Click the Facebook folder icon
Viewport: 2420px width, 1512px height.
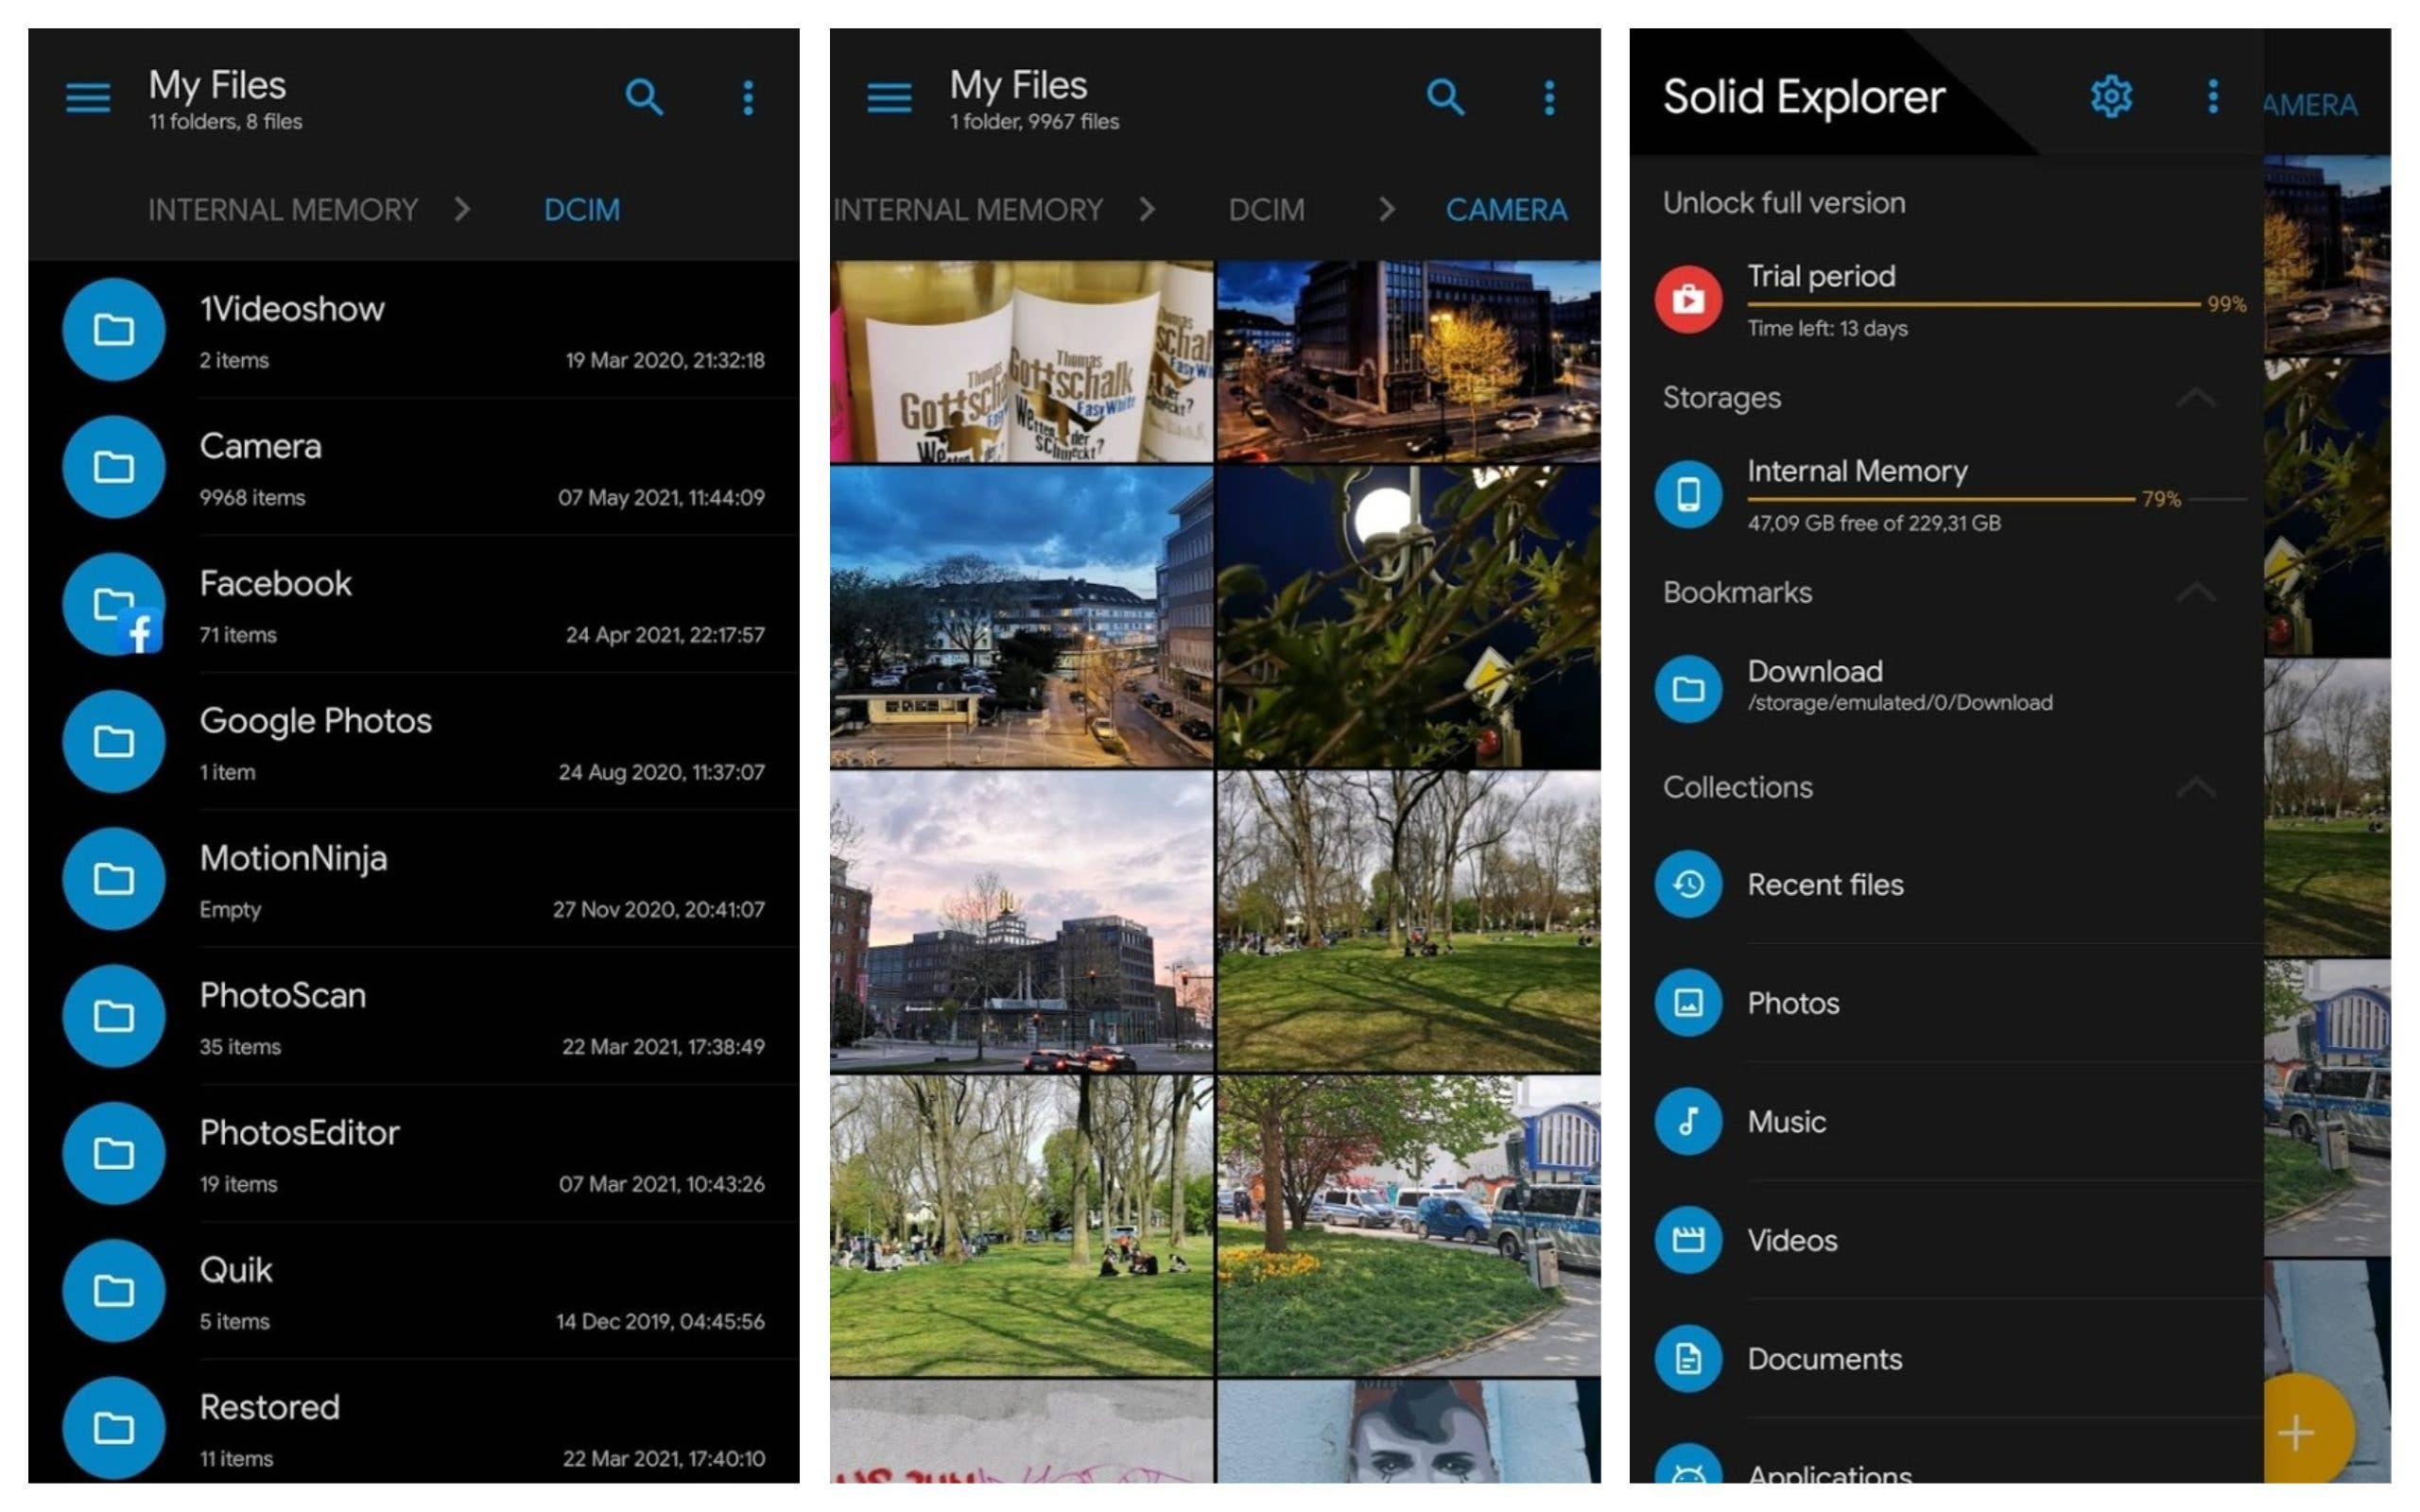pyautogui.click(x=114, y=604)
